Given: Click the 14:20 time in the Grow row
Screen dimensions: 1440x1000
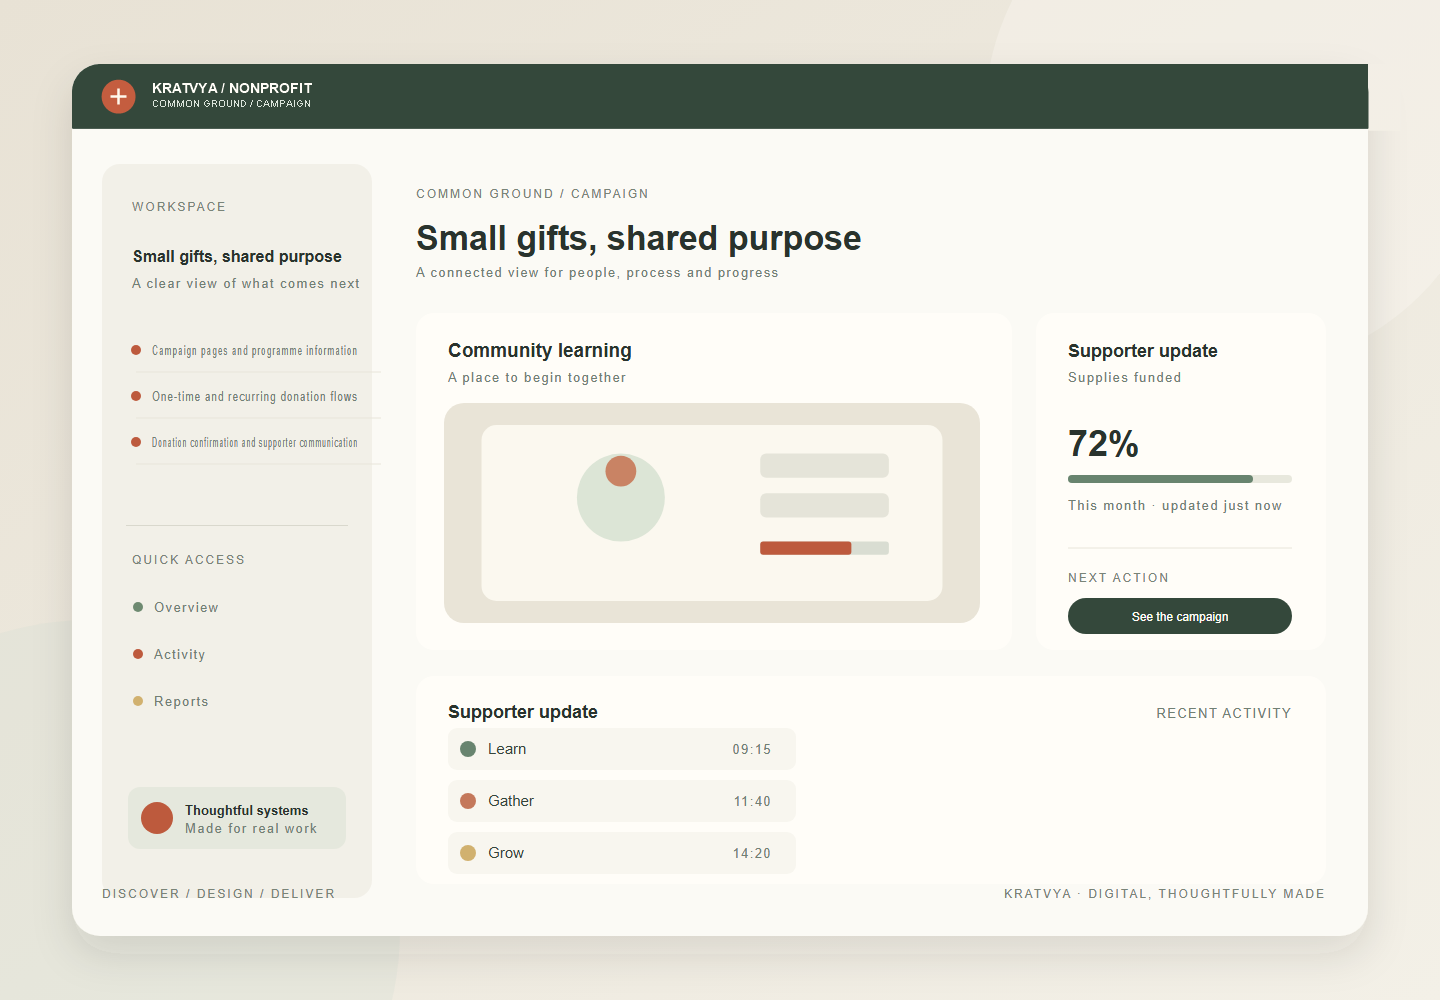Looking at the screenshot, I should (x=752, y=853).
